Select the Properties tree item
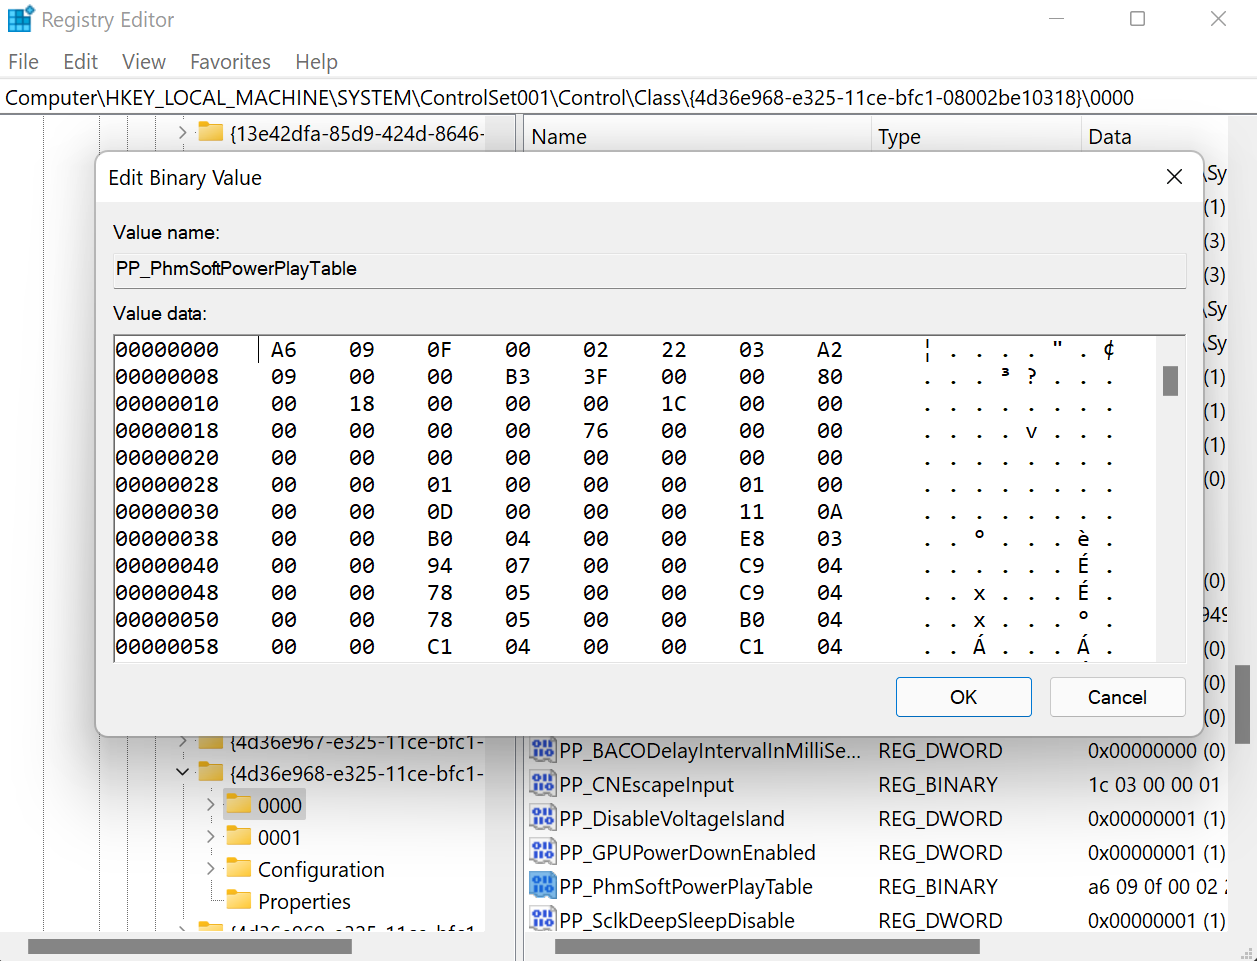Image resolution: width=1257 pixels, height=961 pixels. click(x=304, y=901)
